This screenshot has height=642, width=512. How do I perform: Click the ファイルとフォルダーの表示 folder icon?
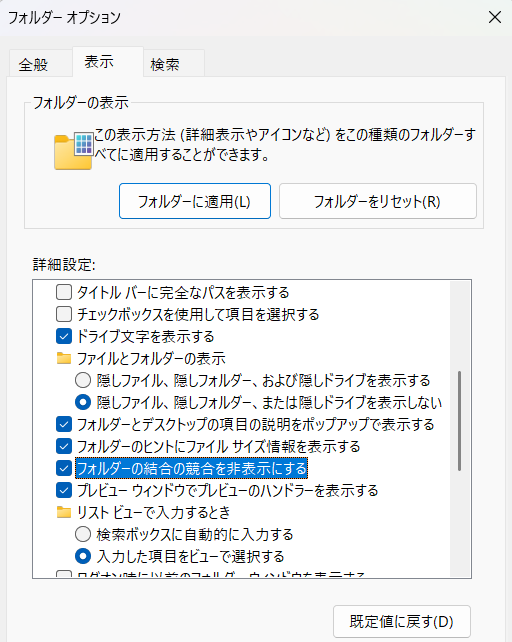point(64,358)
